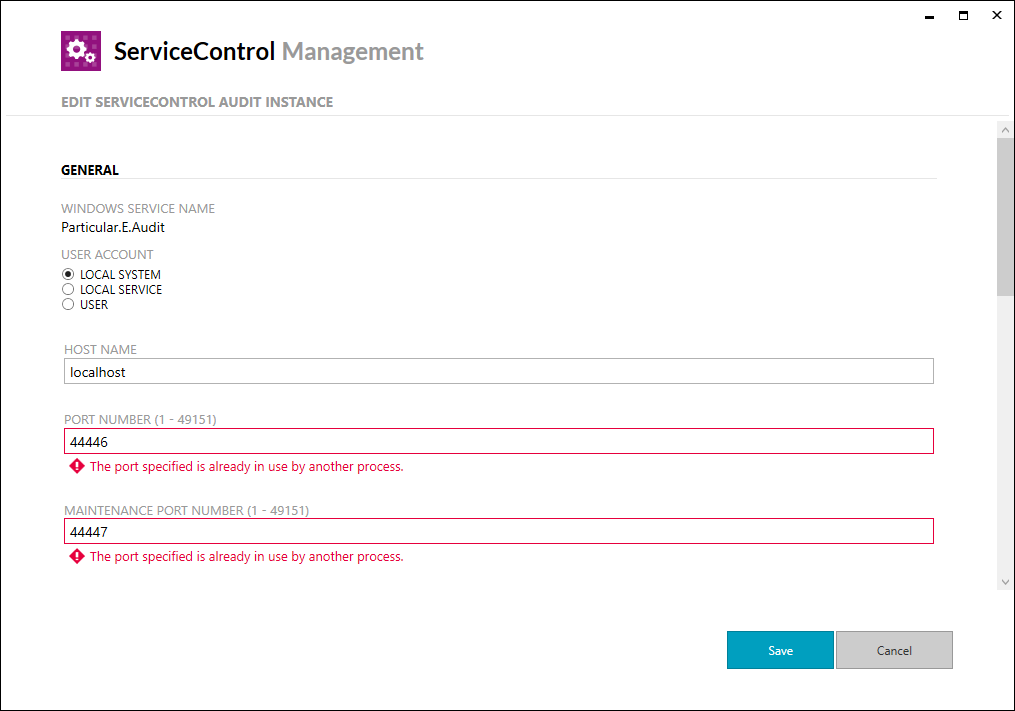The width and height of the screenshot is (1015, 711).
Task: Click the port already in use error message
Action: coord(246,466)
